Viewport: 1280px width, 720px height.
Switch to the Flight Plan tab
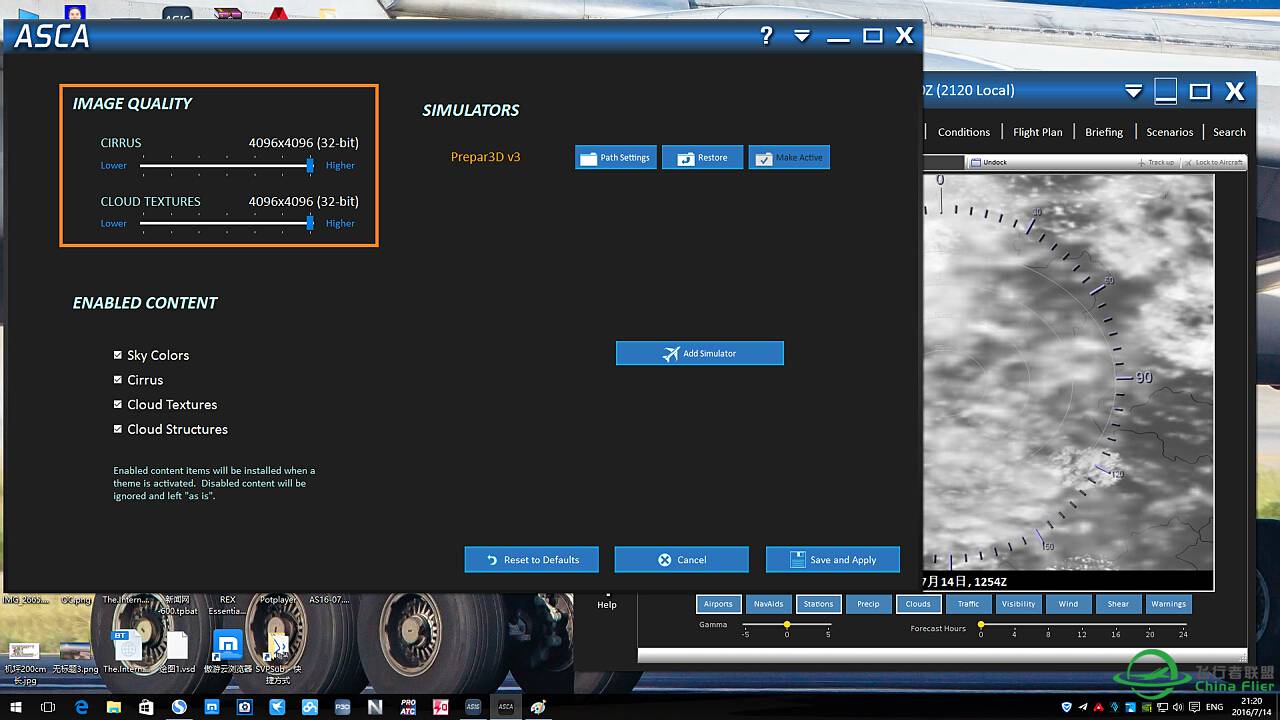[1037, 132]
